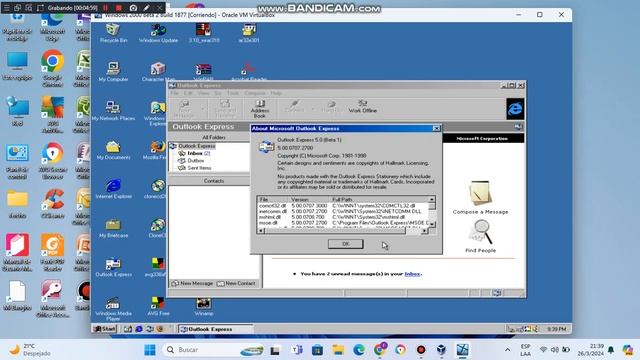Click the Bandicam stop recording button
The width and height of the screenshot is (640, 360).
coord(119,8)
